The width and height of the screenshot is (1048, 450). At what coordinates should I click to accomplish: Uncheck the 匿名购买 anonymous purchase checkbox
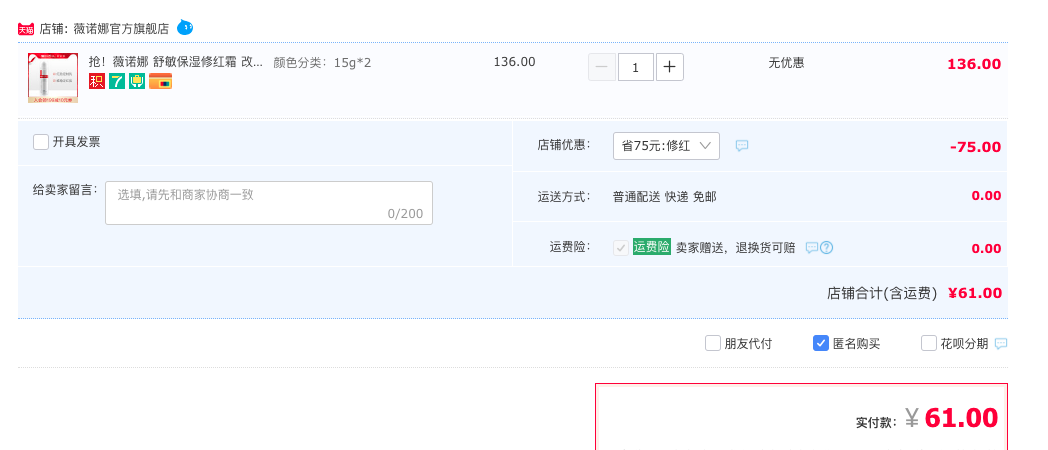coord(821,344)
